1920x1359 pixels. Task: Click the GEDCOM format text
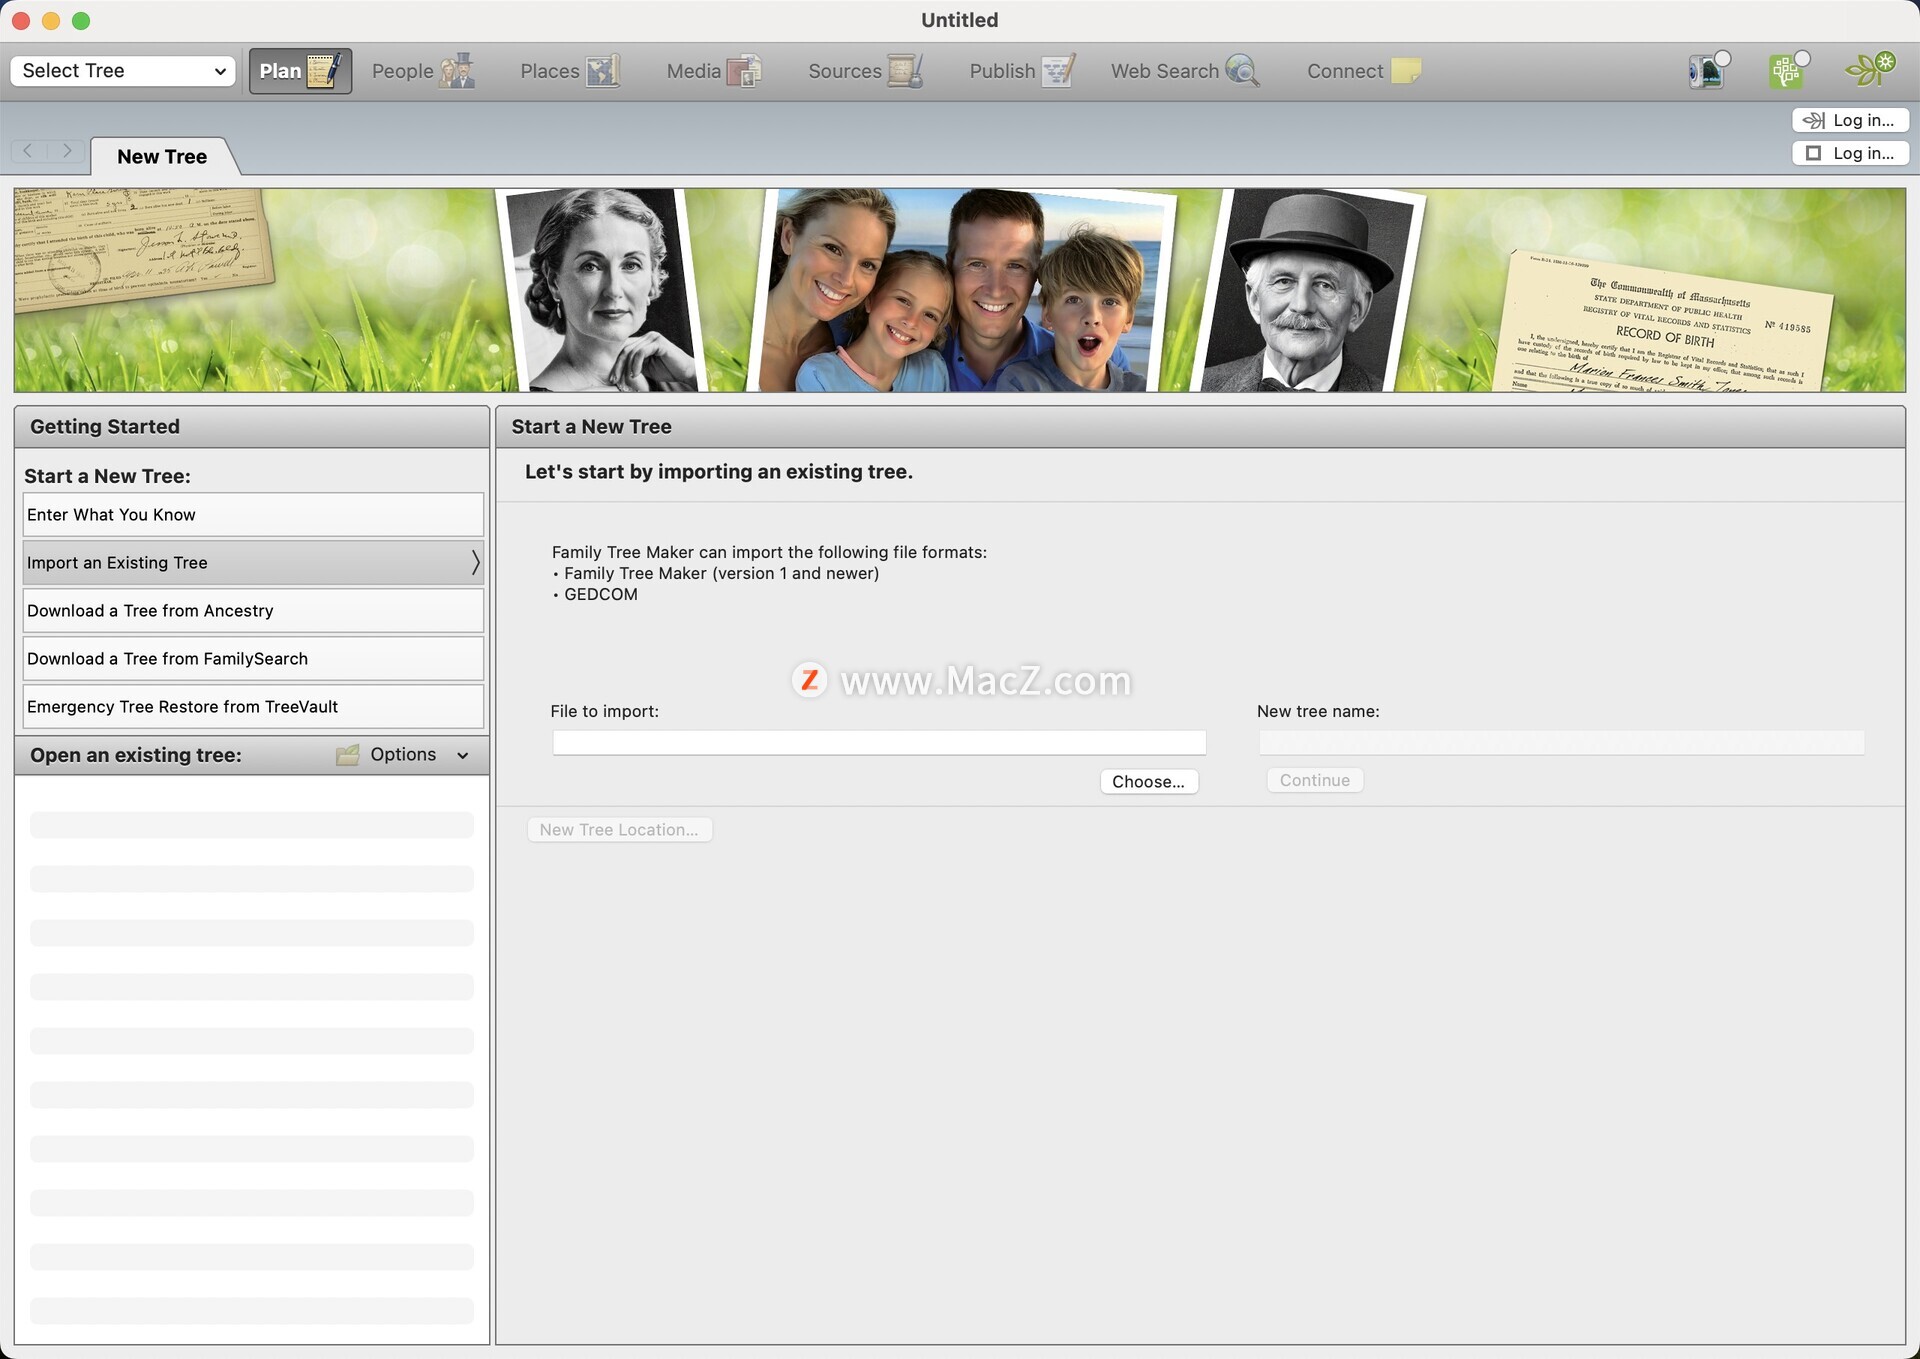click(x=600, y=594)
